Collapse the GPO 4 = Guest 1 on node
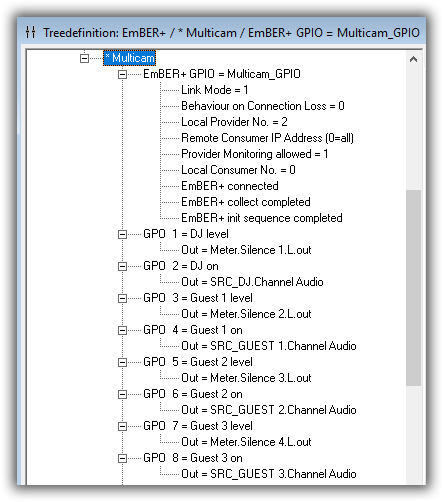The width and height of the screenshot is (443, 502). pyautogui.click(x=122, y=330)
